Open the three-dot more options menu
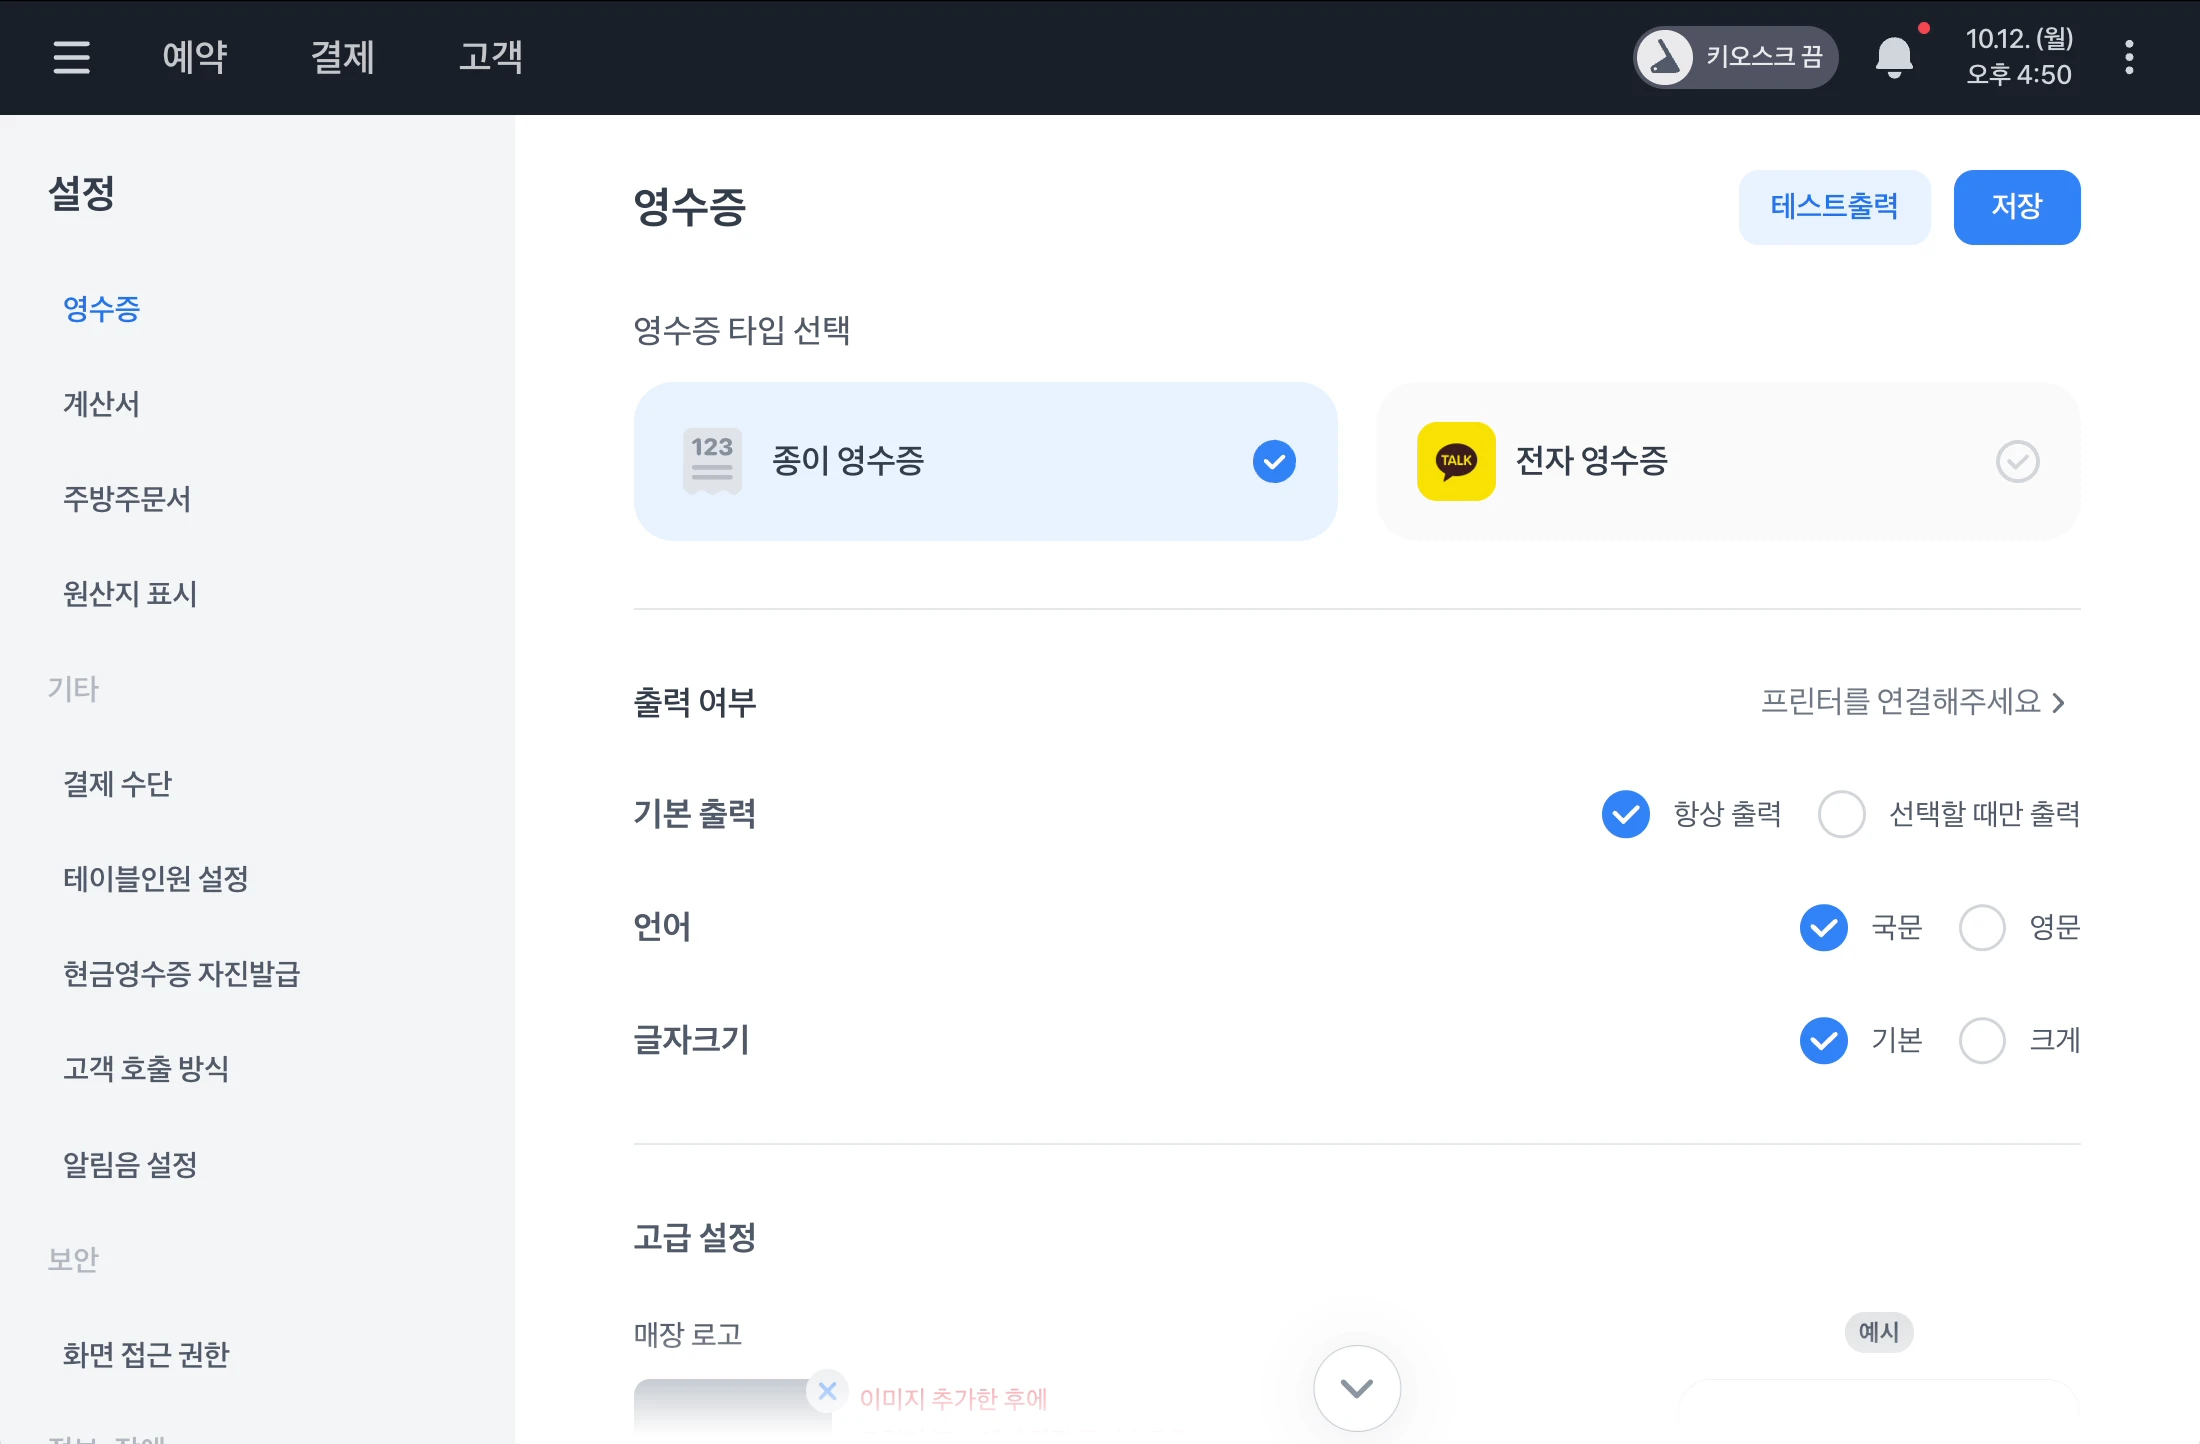Image resolution: width=2200 pixels, height=1444 pixels. [2129, 57]
